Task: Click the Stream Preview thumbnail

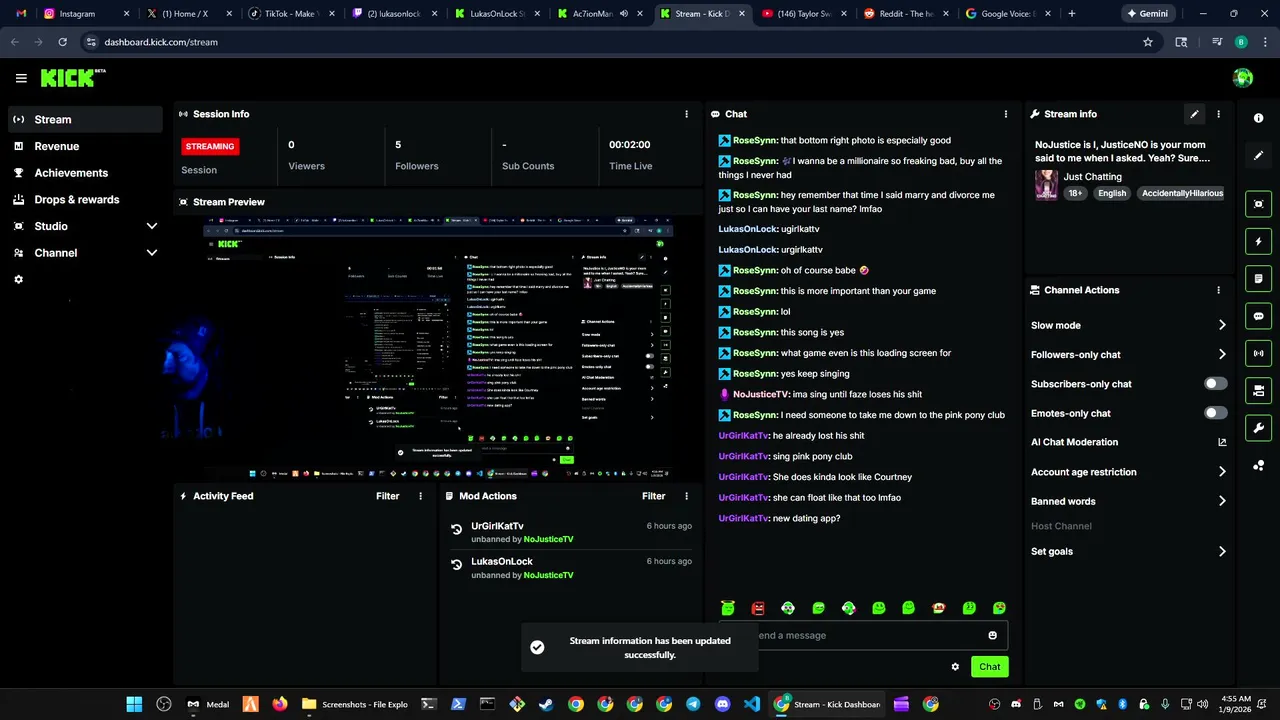Action: [437, 348]
